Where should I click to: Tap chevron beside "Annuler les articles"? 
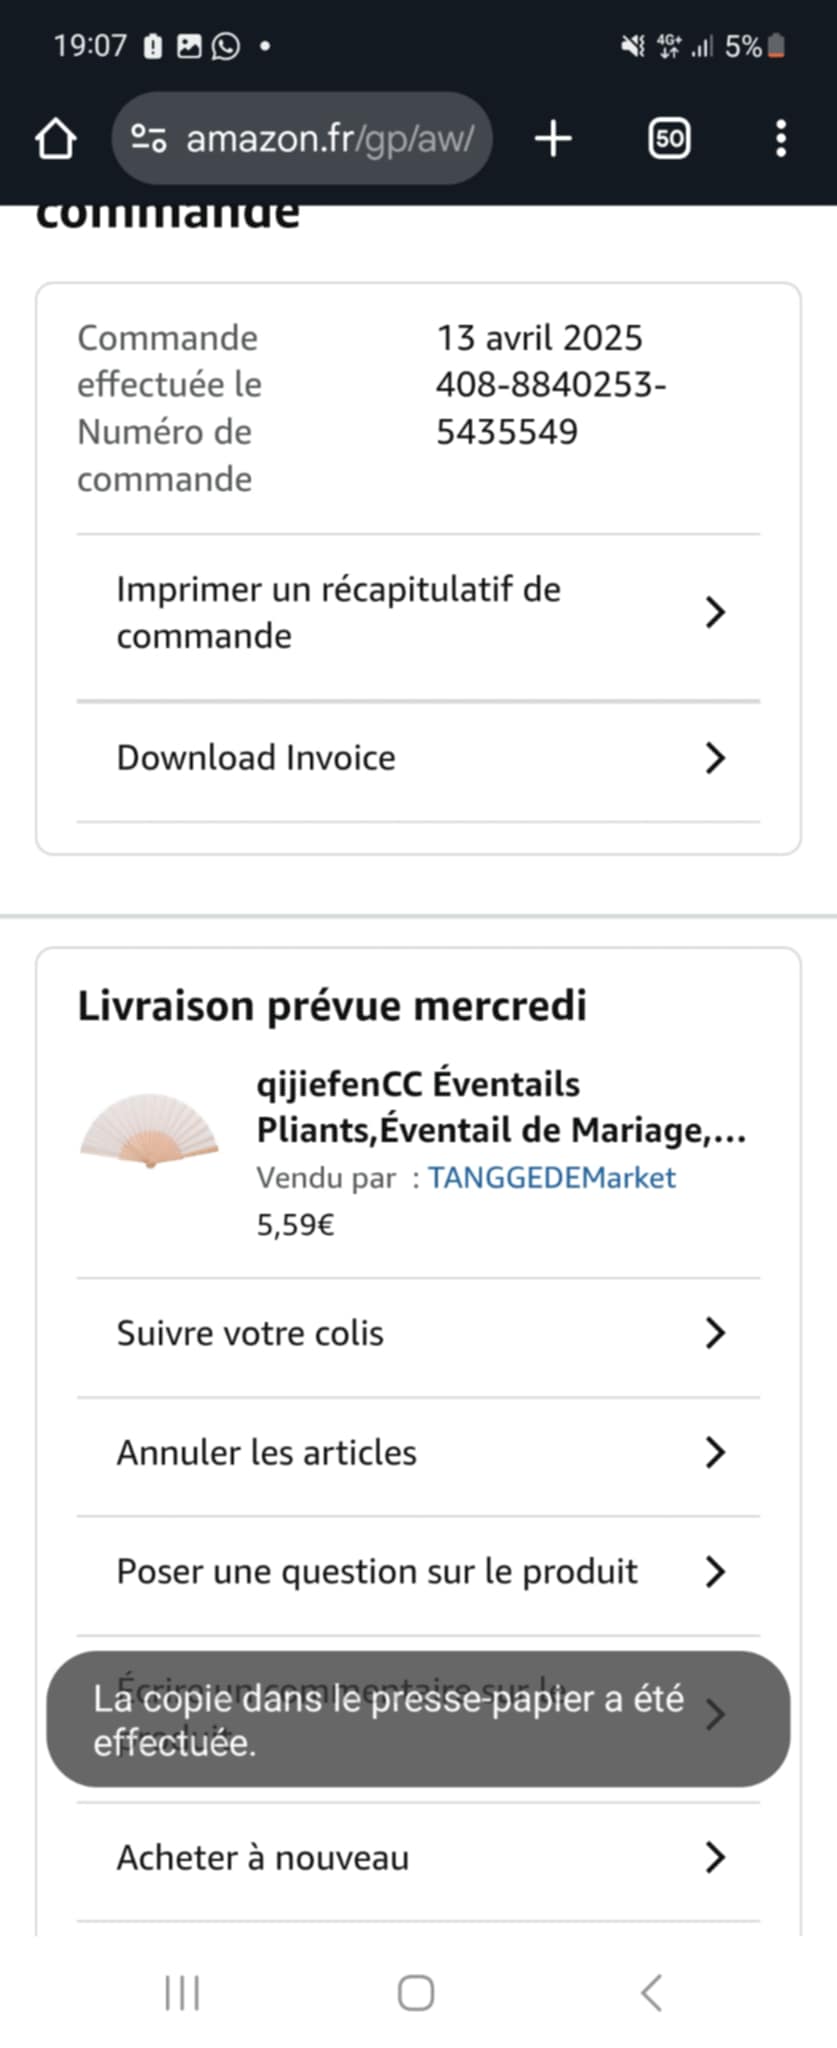[715, 1452]
